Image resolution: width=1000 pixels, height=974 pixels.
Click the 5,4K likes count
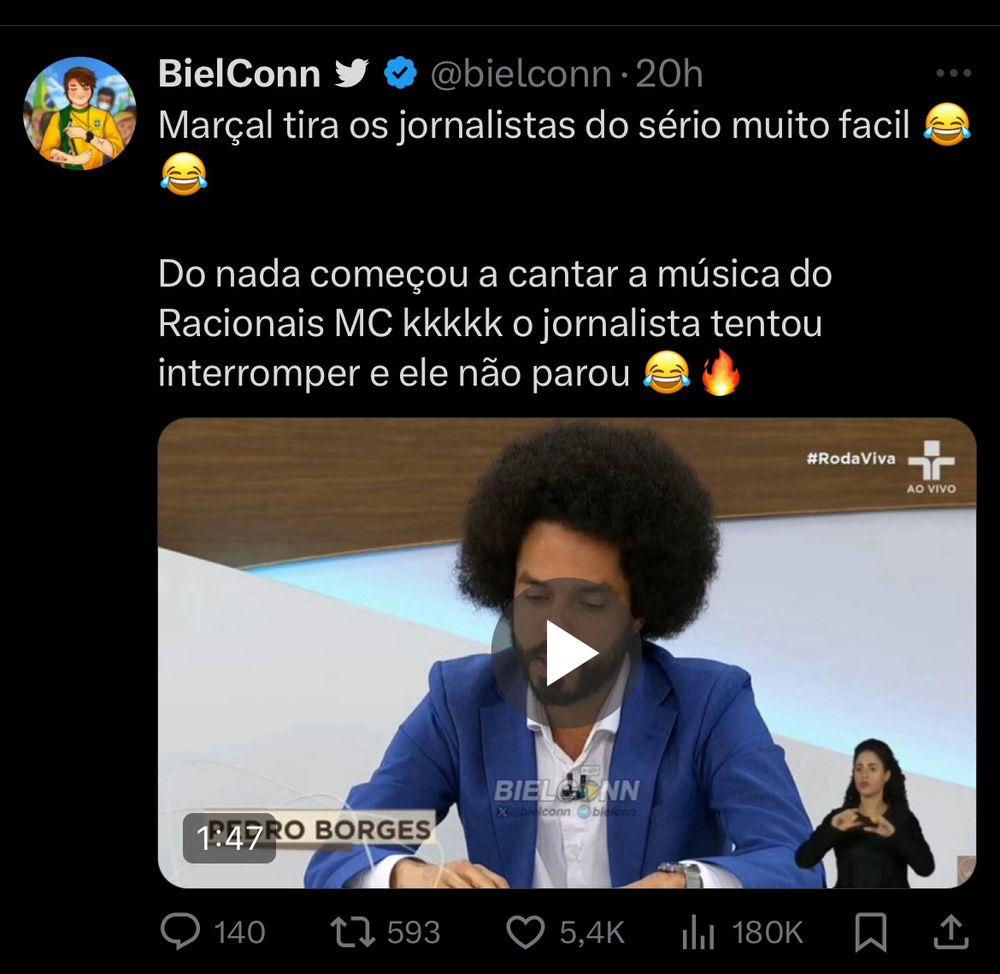pos(592,933)
